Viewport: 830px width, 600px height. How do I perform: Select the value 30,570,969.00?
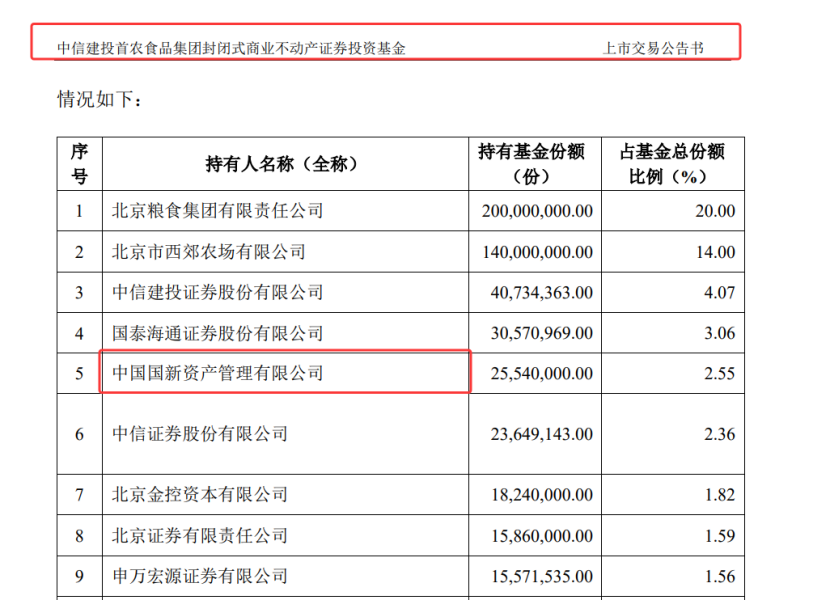point(542,334)
